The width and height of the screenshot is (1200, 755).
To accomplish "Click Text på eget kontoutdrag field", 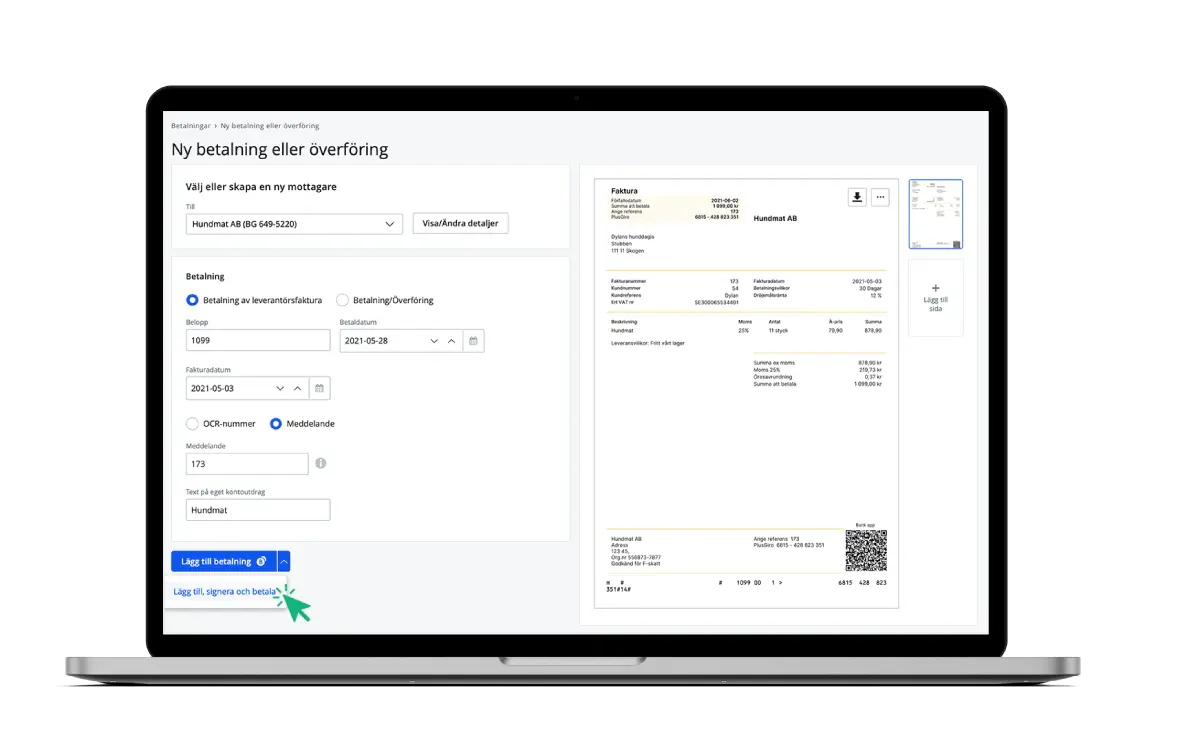I will pyautogui.click(x=258, y=510).
